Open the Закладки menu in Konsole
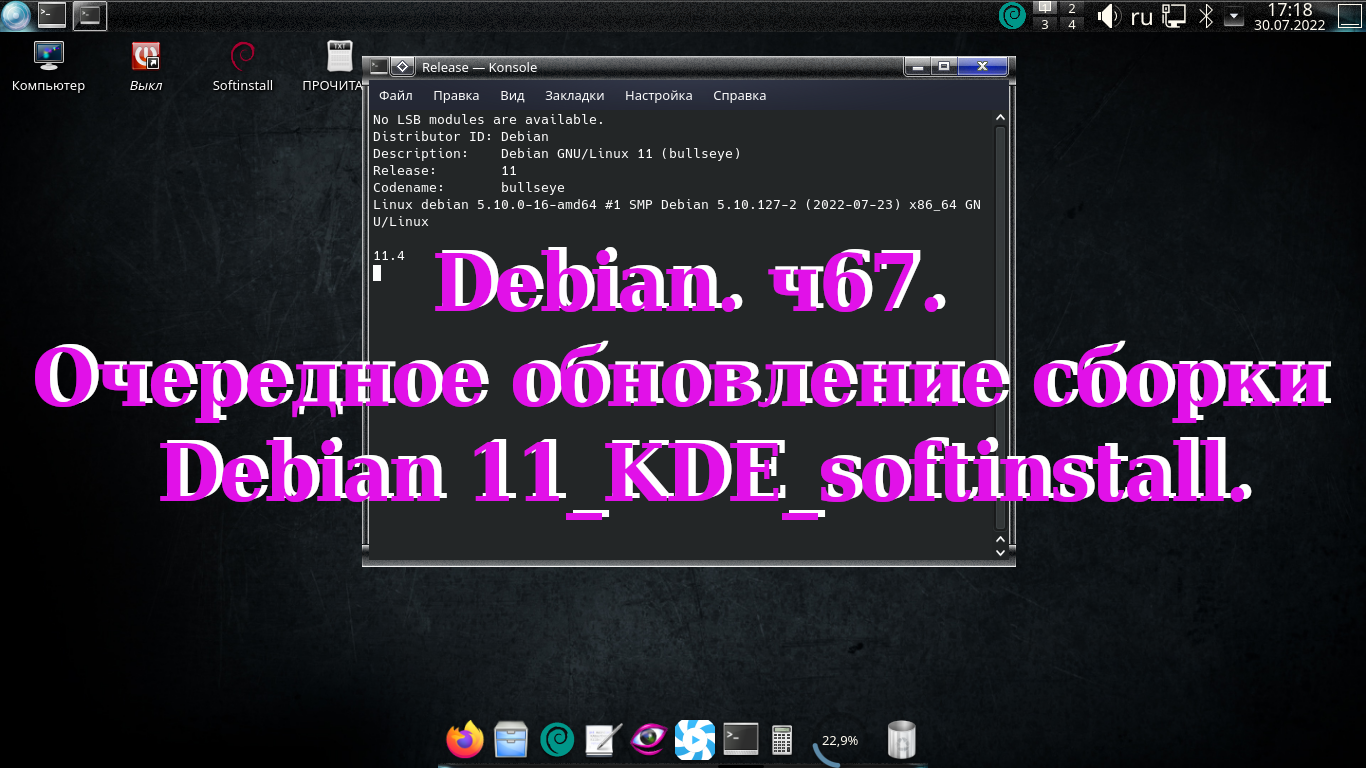Screen dimensions: 1366x768 [x=575, y=96]
